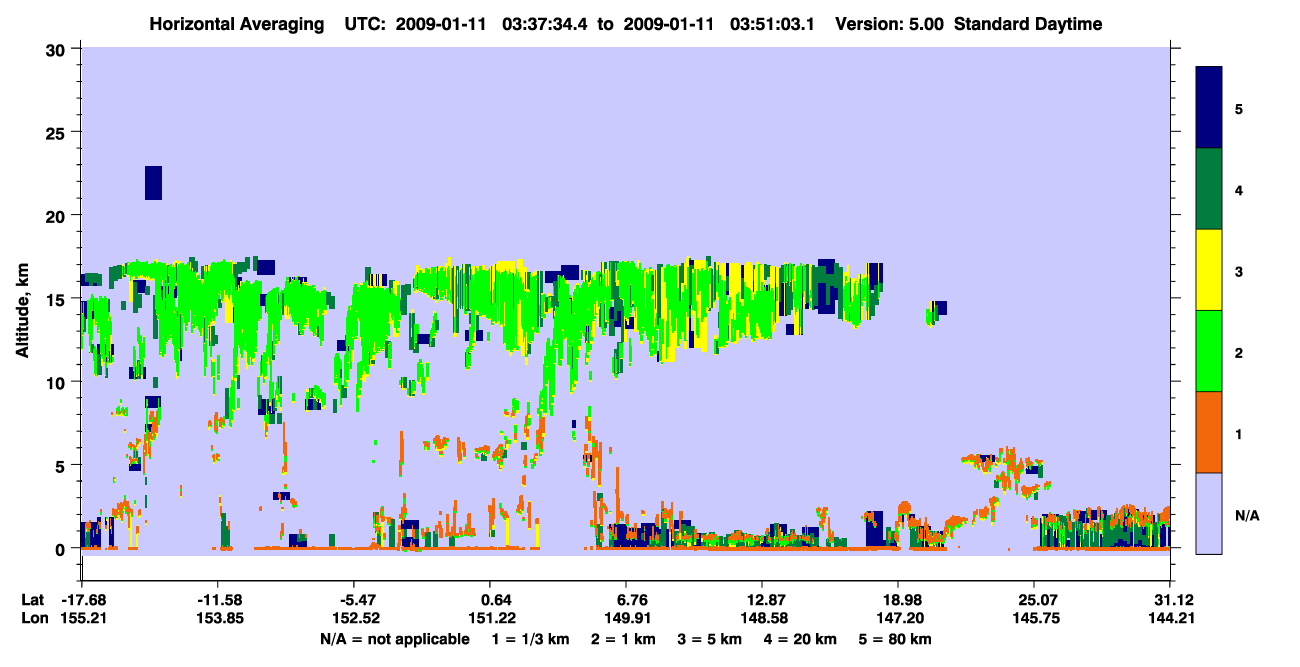
Task: Click the longitude label 144.21
Action: pos(1170,618)
